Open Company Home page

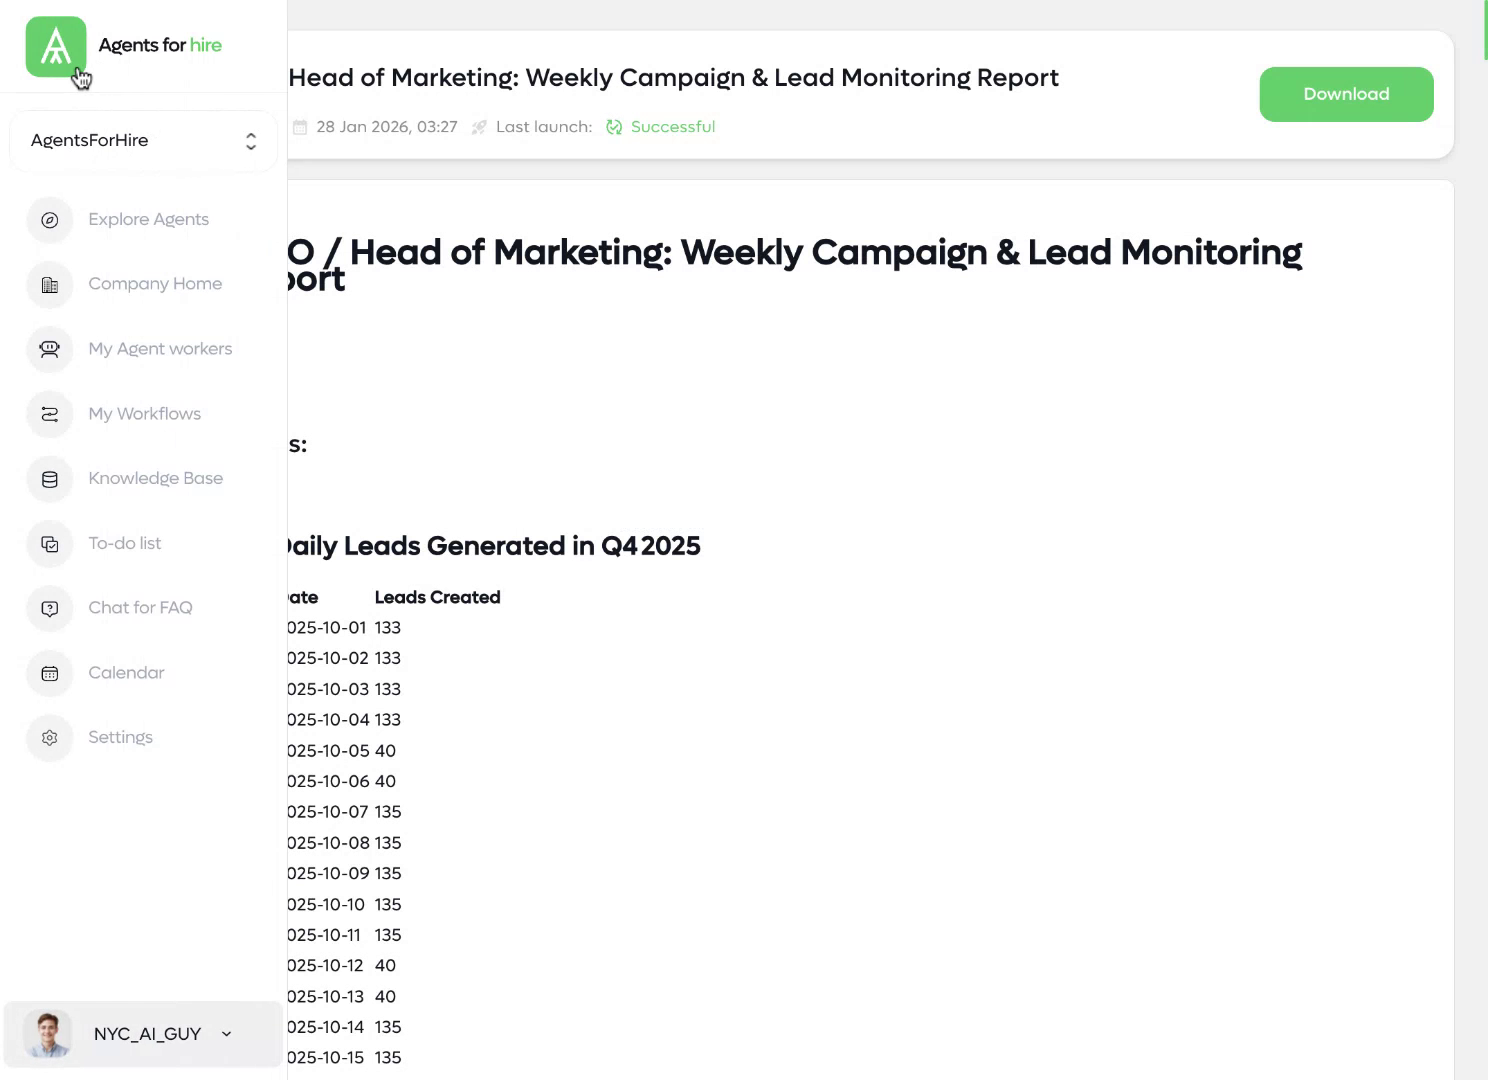(155, 283)
